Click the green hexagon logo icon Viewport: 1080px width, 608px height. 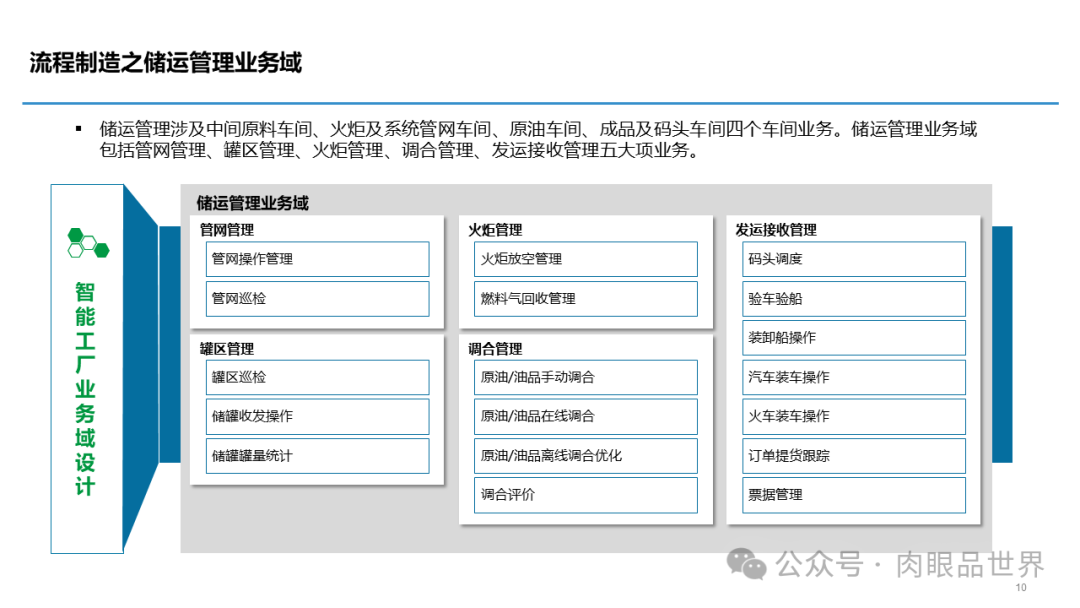point(88,243)
